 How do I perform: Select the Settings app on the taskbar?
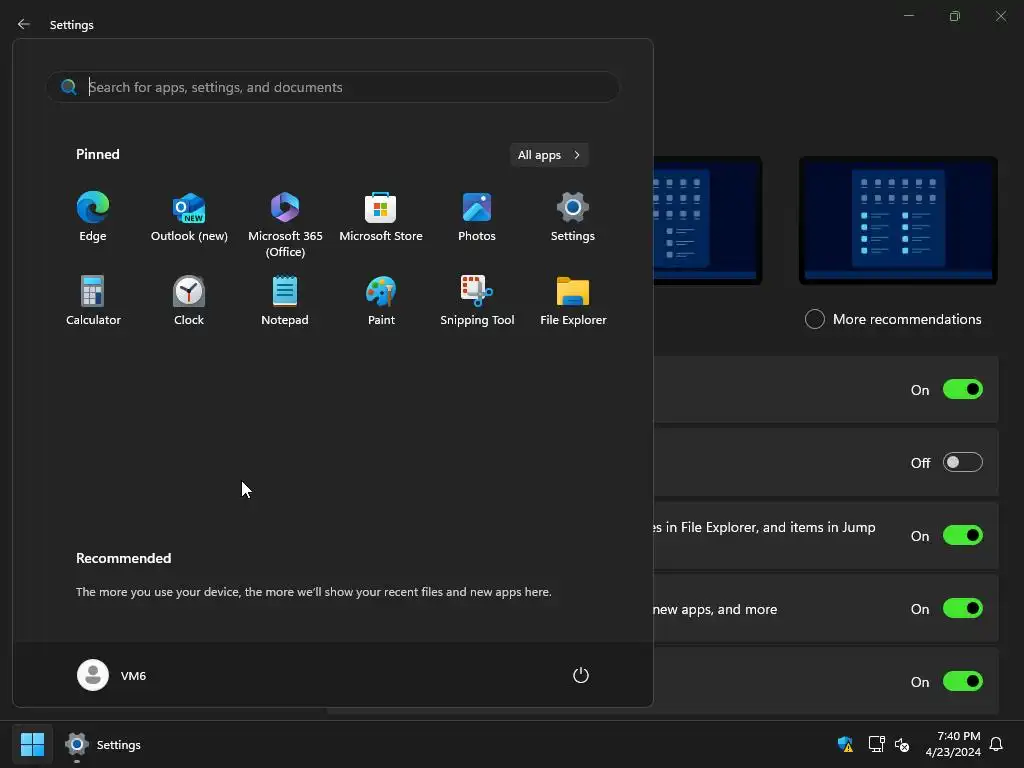coord(103,744)
